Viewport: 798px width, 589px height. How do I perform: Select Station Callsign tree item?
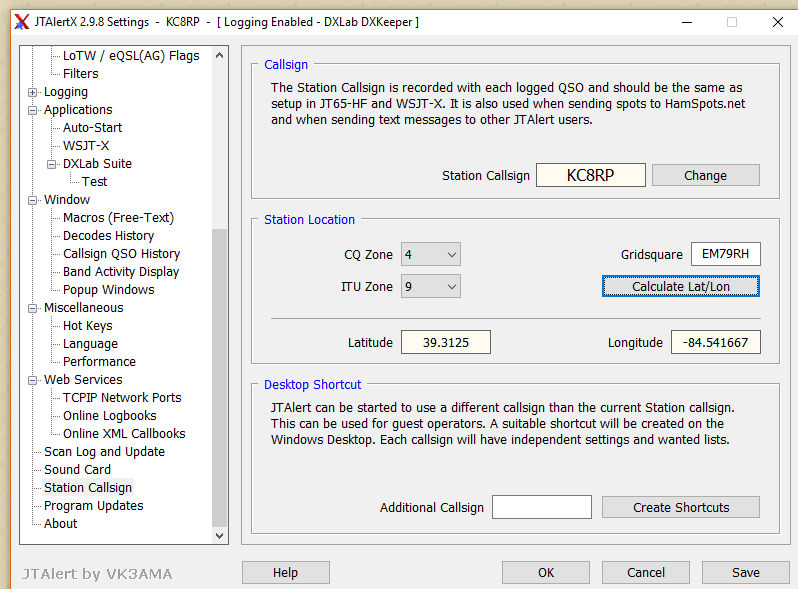click(x=88, y=488)
